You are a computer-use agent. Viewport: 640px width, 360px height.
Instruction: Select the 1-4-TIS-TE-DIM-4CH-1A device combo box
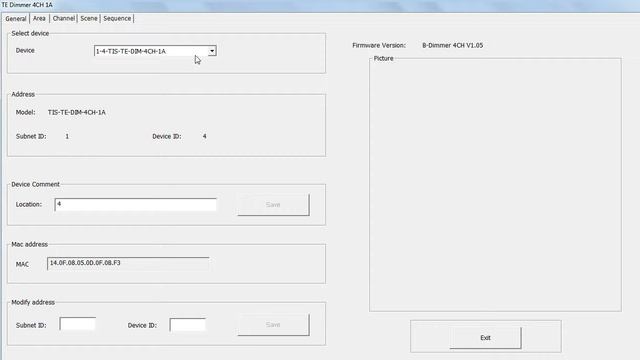(155, 51)
